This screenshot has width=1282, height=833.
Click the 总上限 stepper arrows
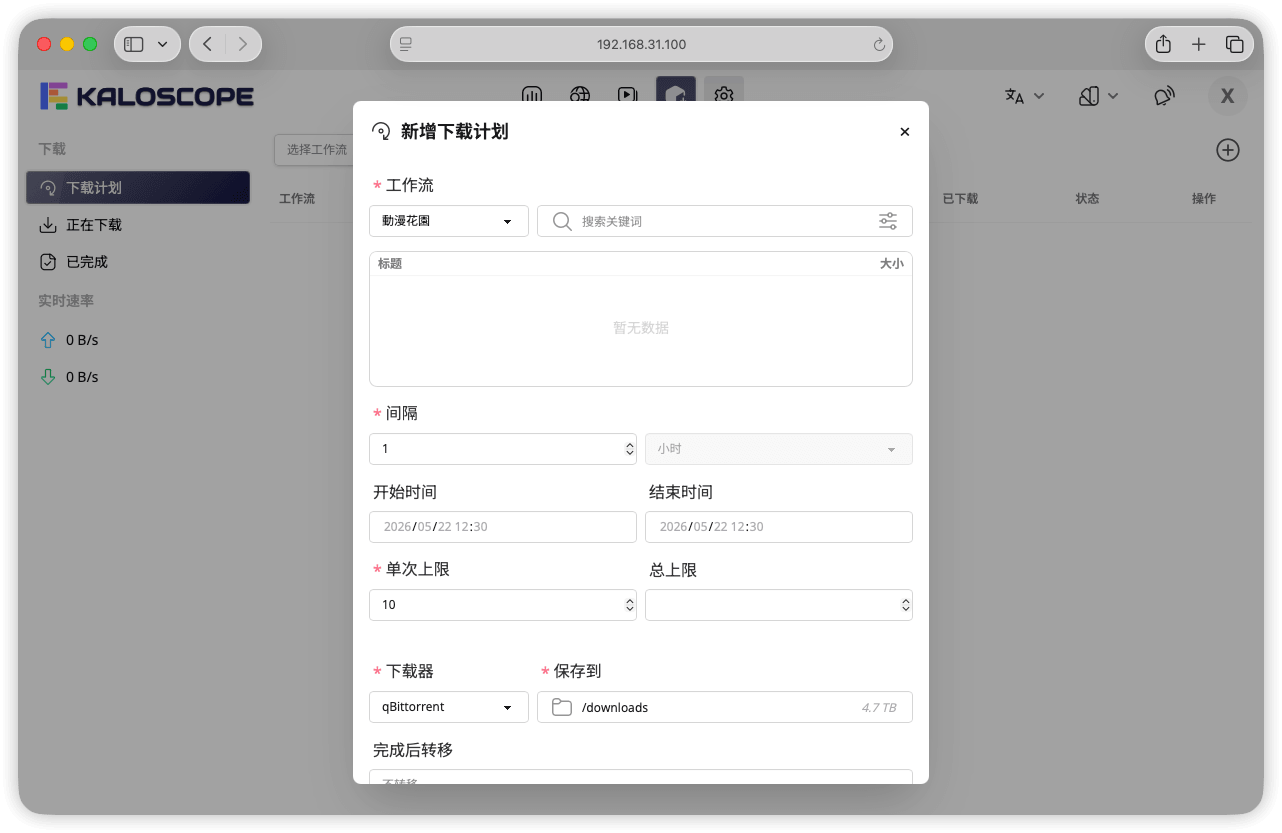905,605
